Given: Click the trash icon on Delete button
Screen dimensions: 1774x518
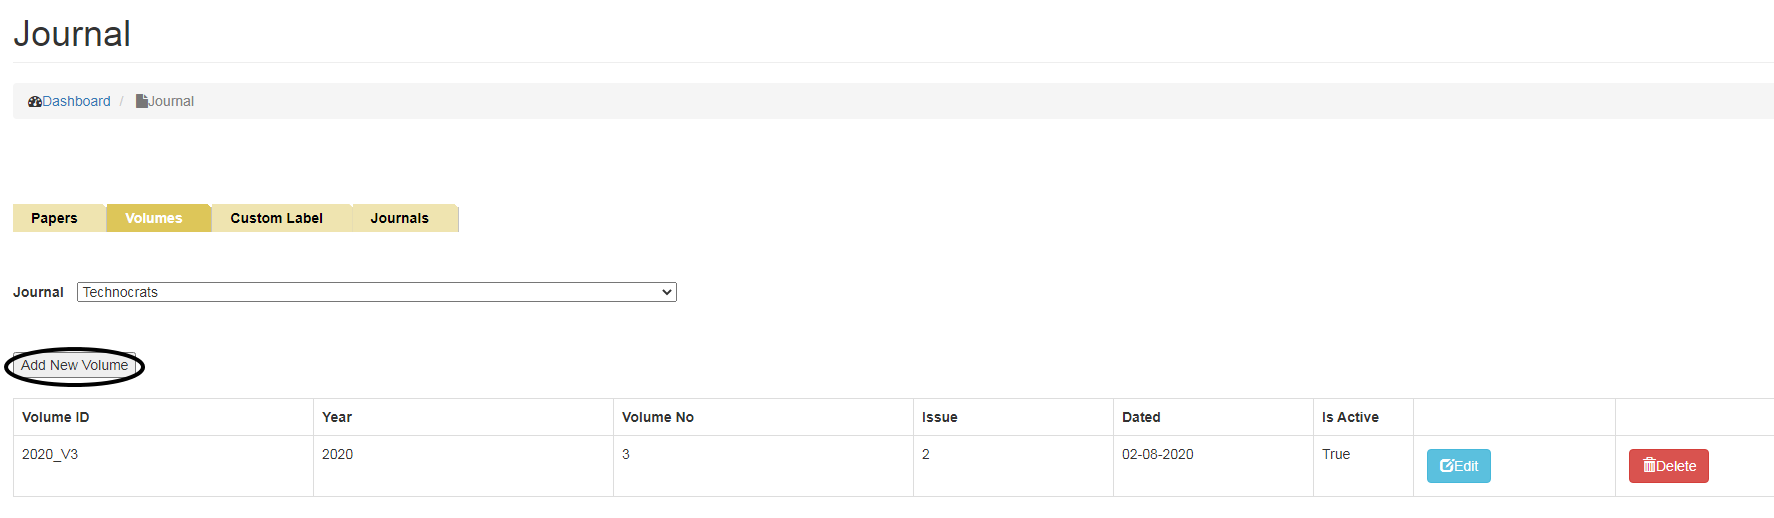Looking at the screenshot, I should 1649,466.
